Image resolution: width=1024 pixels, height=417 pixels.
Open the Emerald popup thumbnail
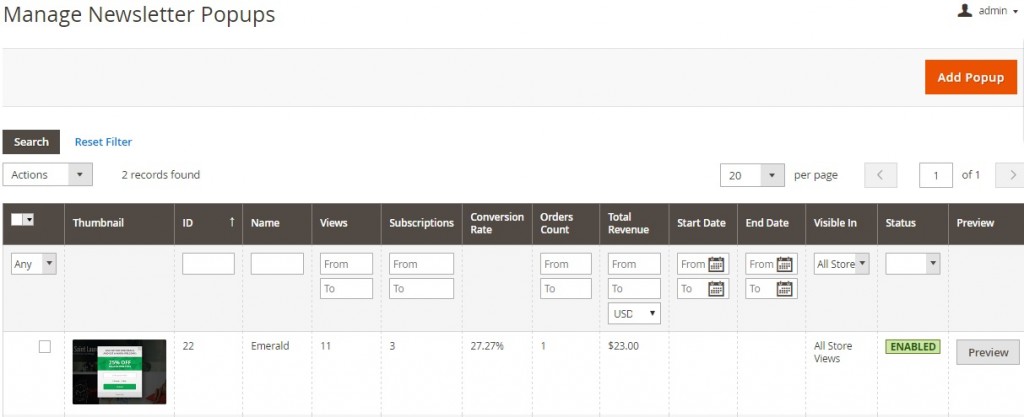119,371
